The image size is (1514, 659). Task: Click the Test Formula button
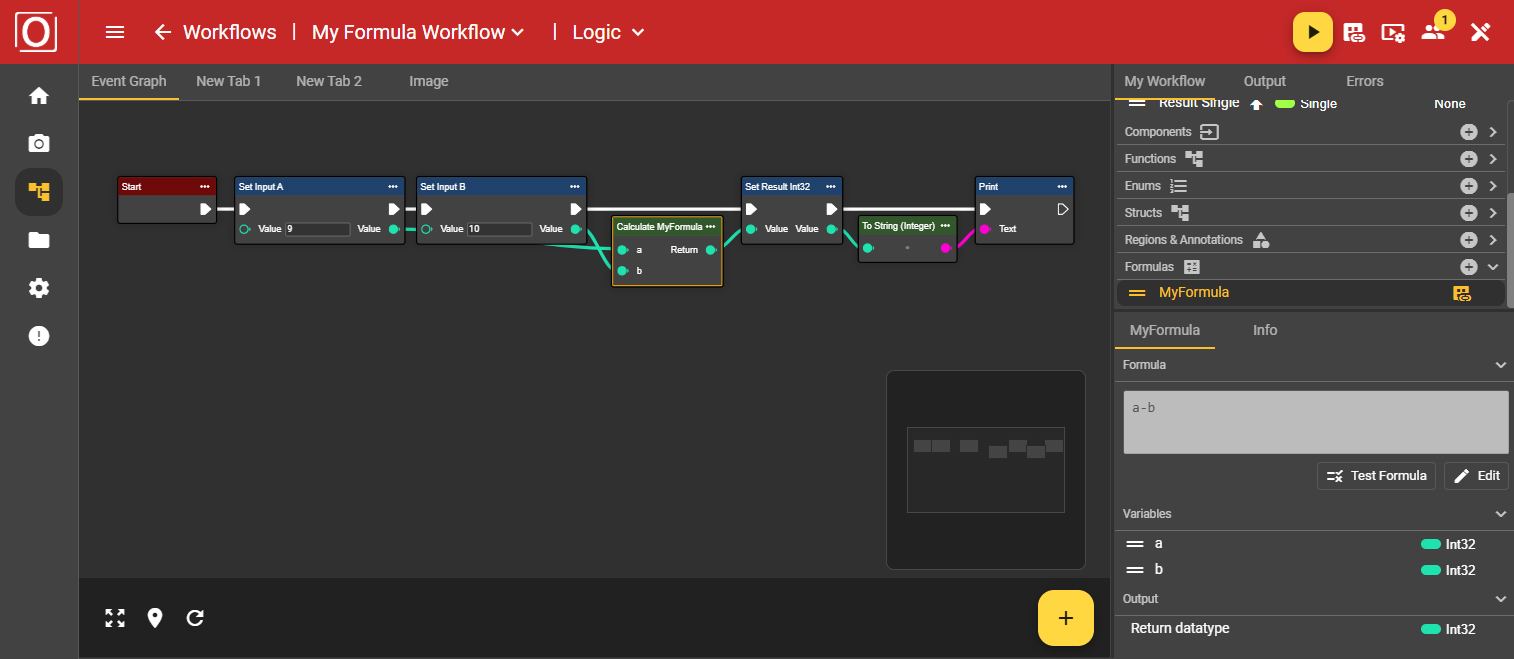point(1376,476)
